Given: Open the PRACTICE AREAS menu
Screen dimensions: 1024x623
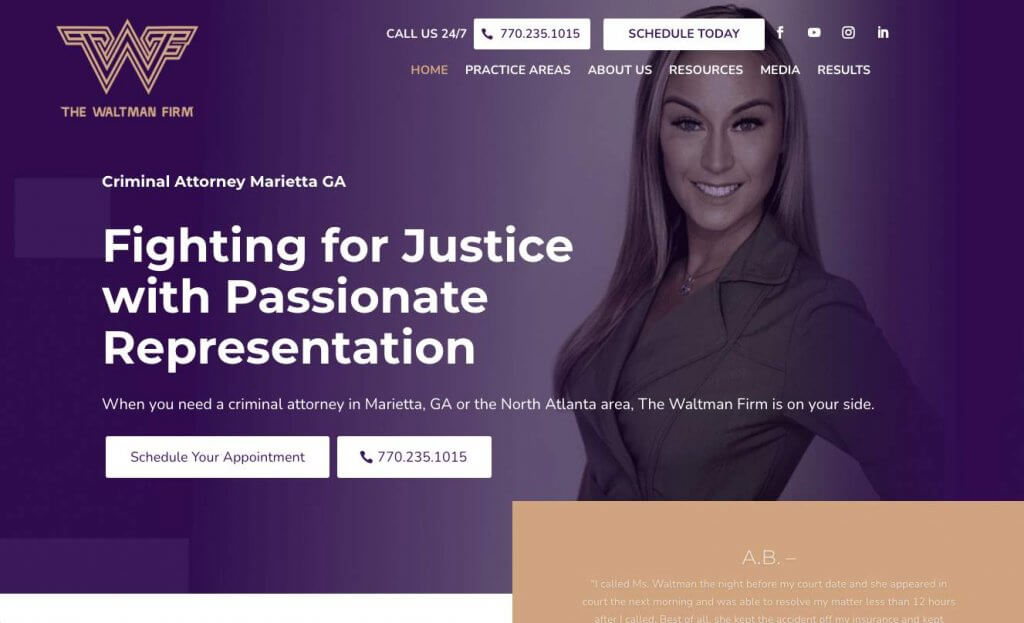Looking at the screenshot, I should point(518,70).
